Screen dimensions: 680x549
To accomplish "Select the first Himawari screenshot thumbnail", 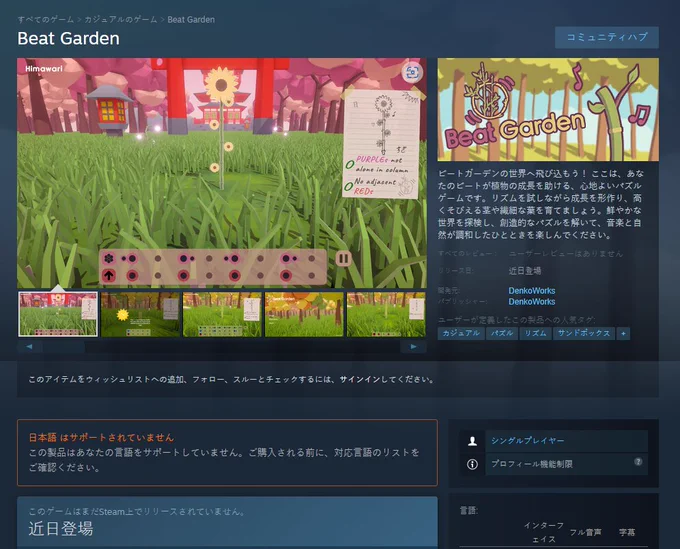I will click(58, 314).
